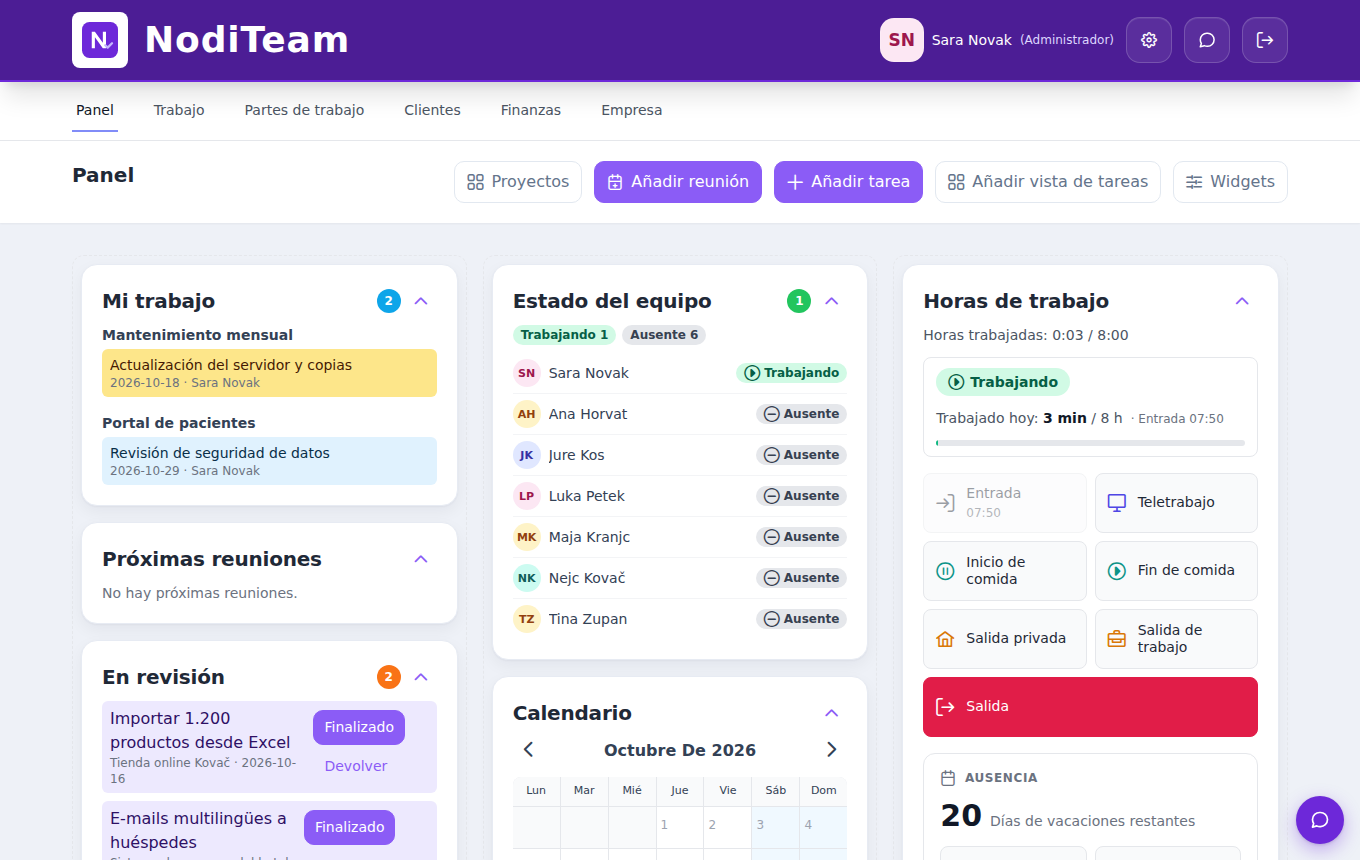Image resolution: width=1360 pixels, height=860 pixels.
Task: Click the Trabajando status badge in Horas
Action: [x=1003, y=382]
